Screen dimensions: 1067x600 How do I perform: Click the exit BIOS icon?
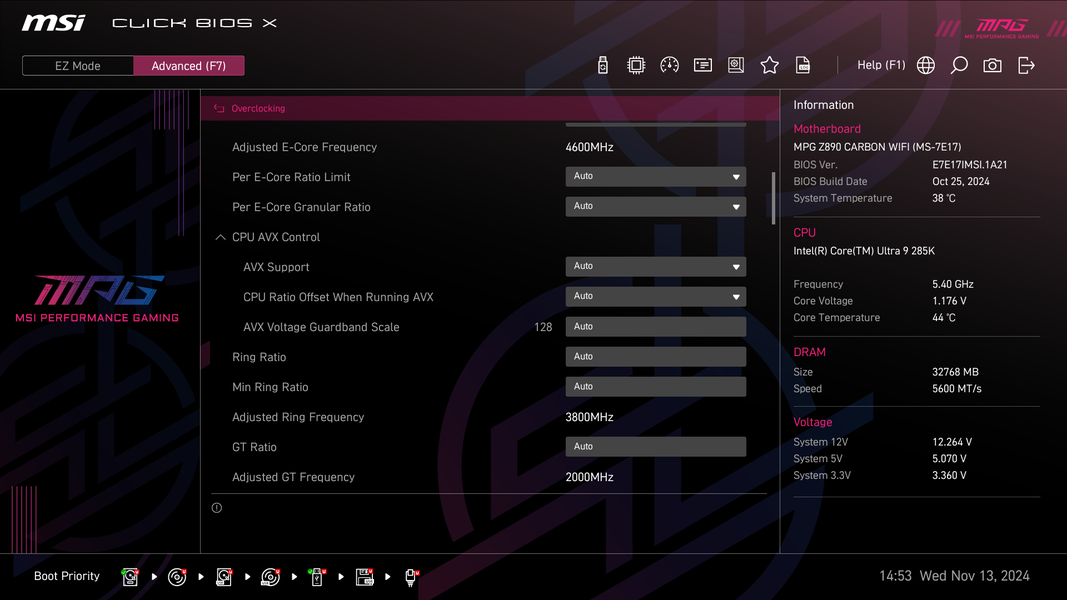(x=1025, y=65)
